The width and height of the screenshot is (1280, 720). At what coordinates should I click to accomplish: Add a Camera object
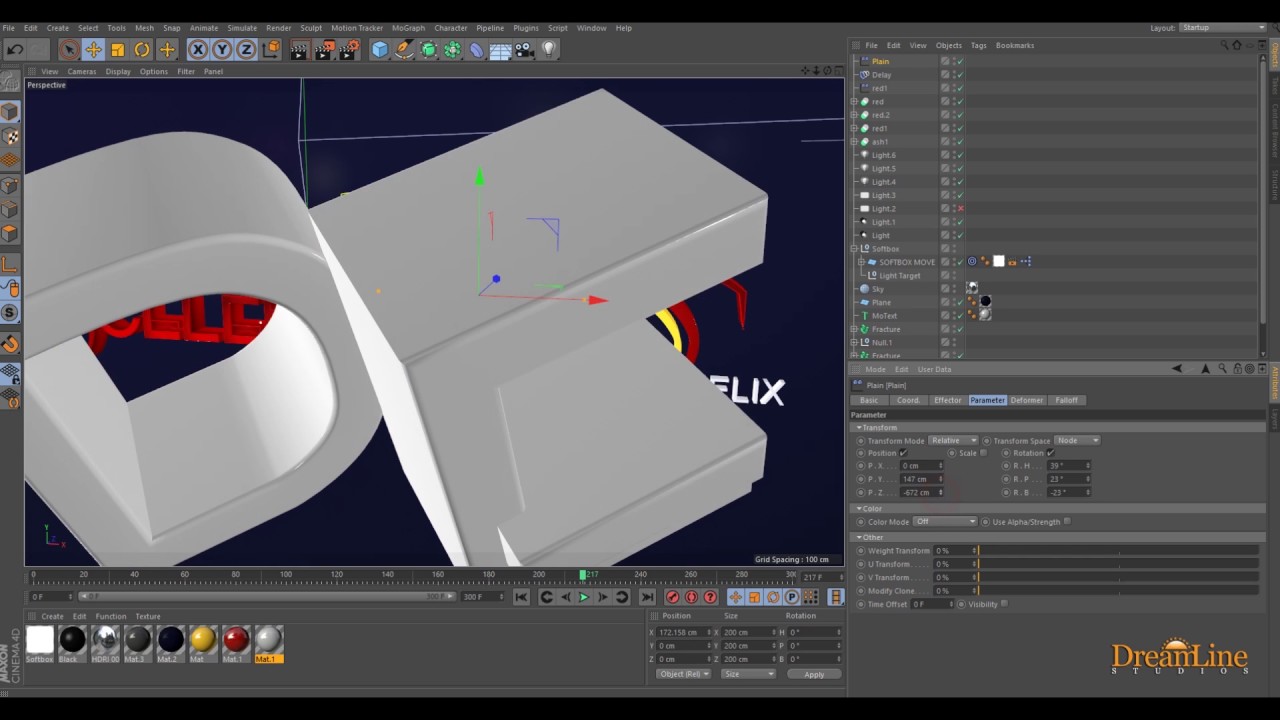(525, 49)
